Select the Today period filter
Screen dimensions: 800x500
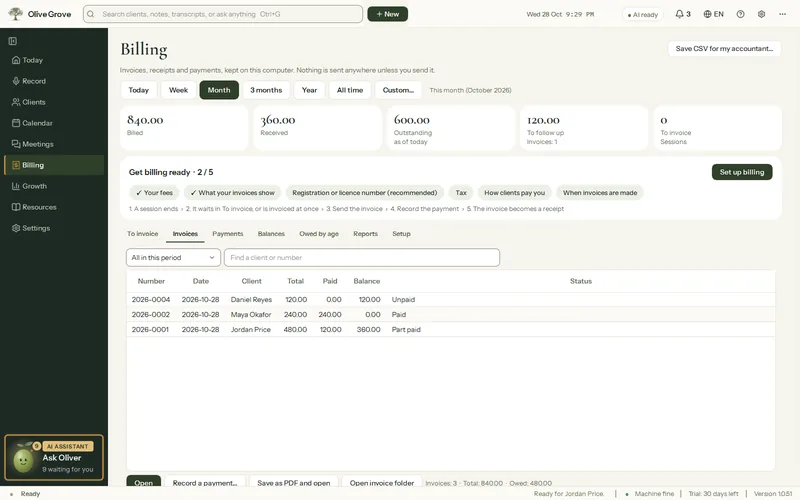click(x=138, y=90)
